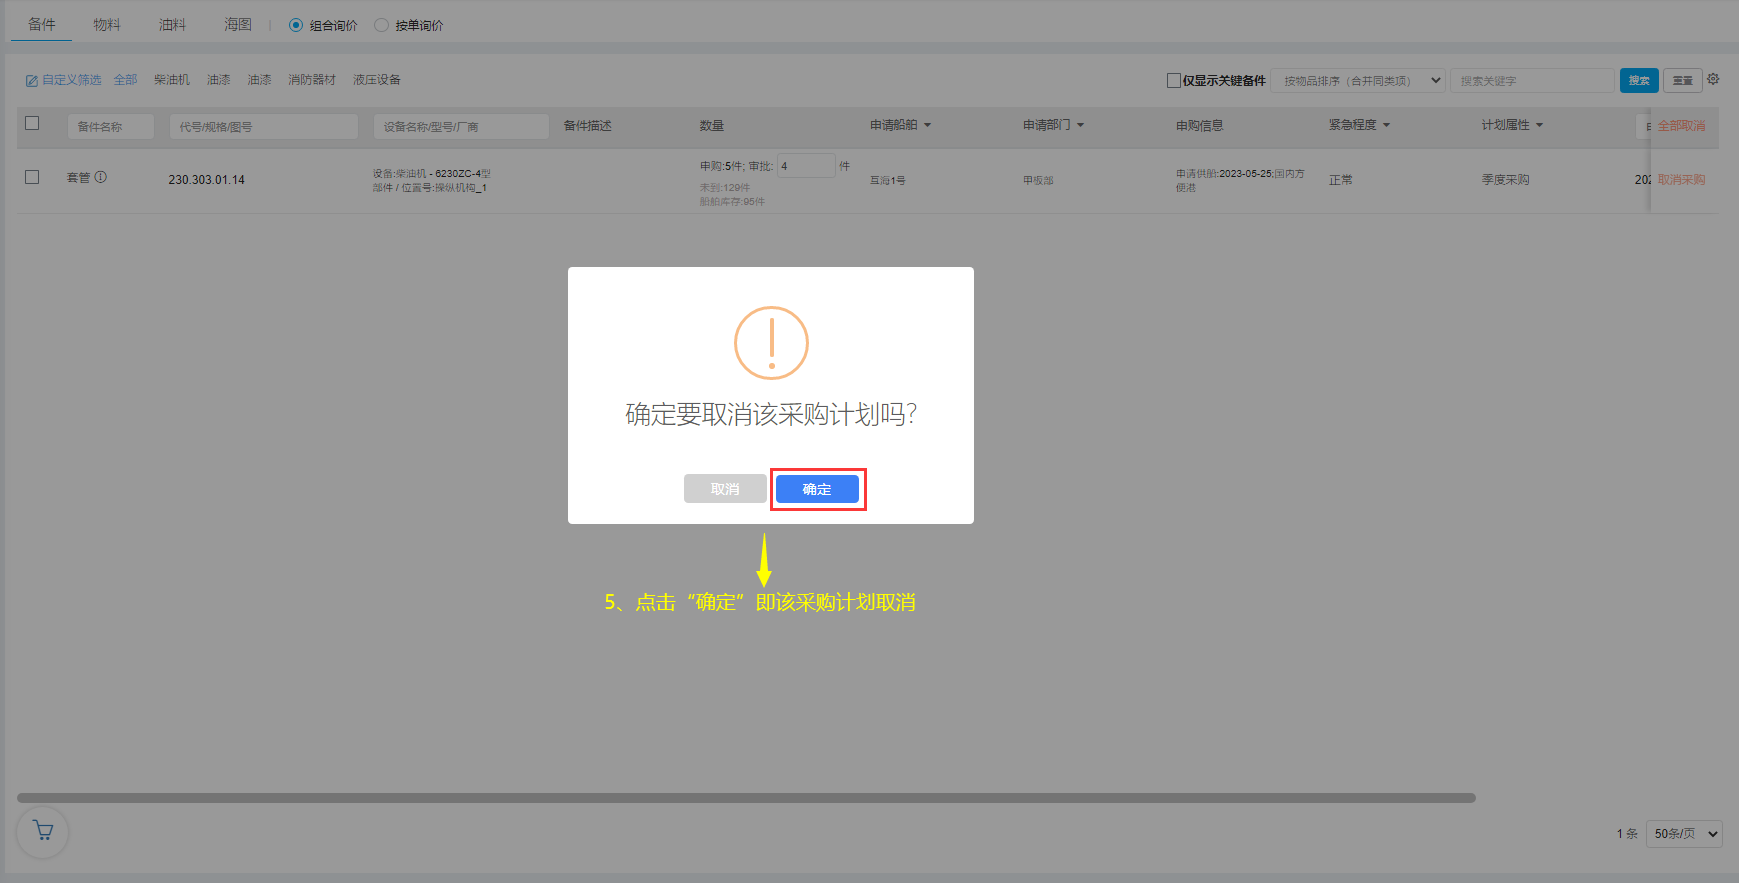Click the 审批 quantity input showing 4

pyautogui.click(x=806, y=166)
